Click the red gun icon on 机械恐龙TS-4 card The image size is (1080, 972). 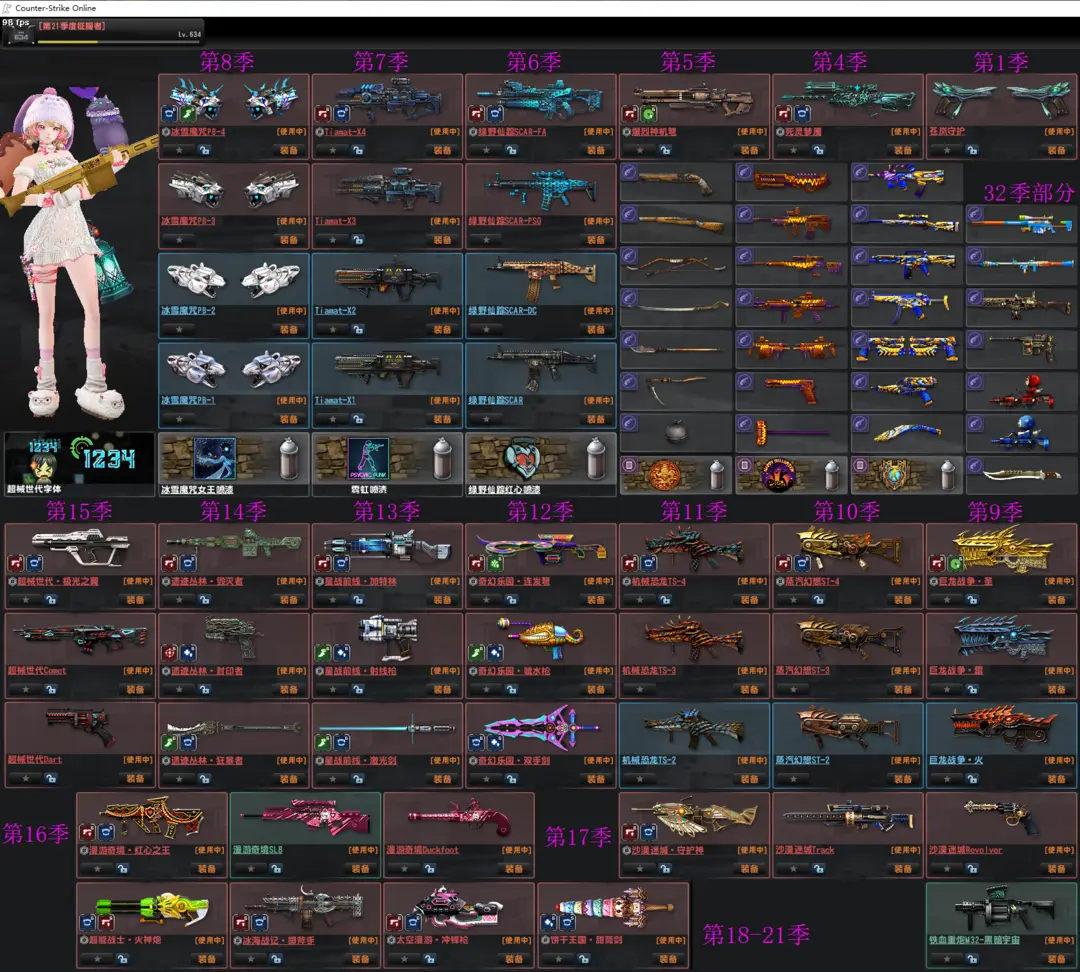point(630,563)
